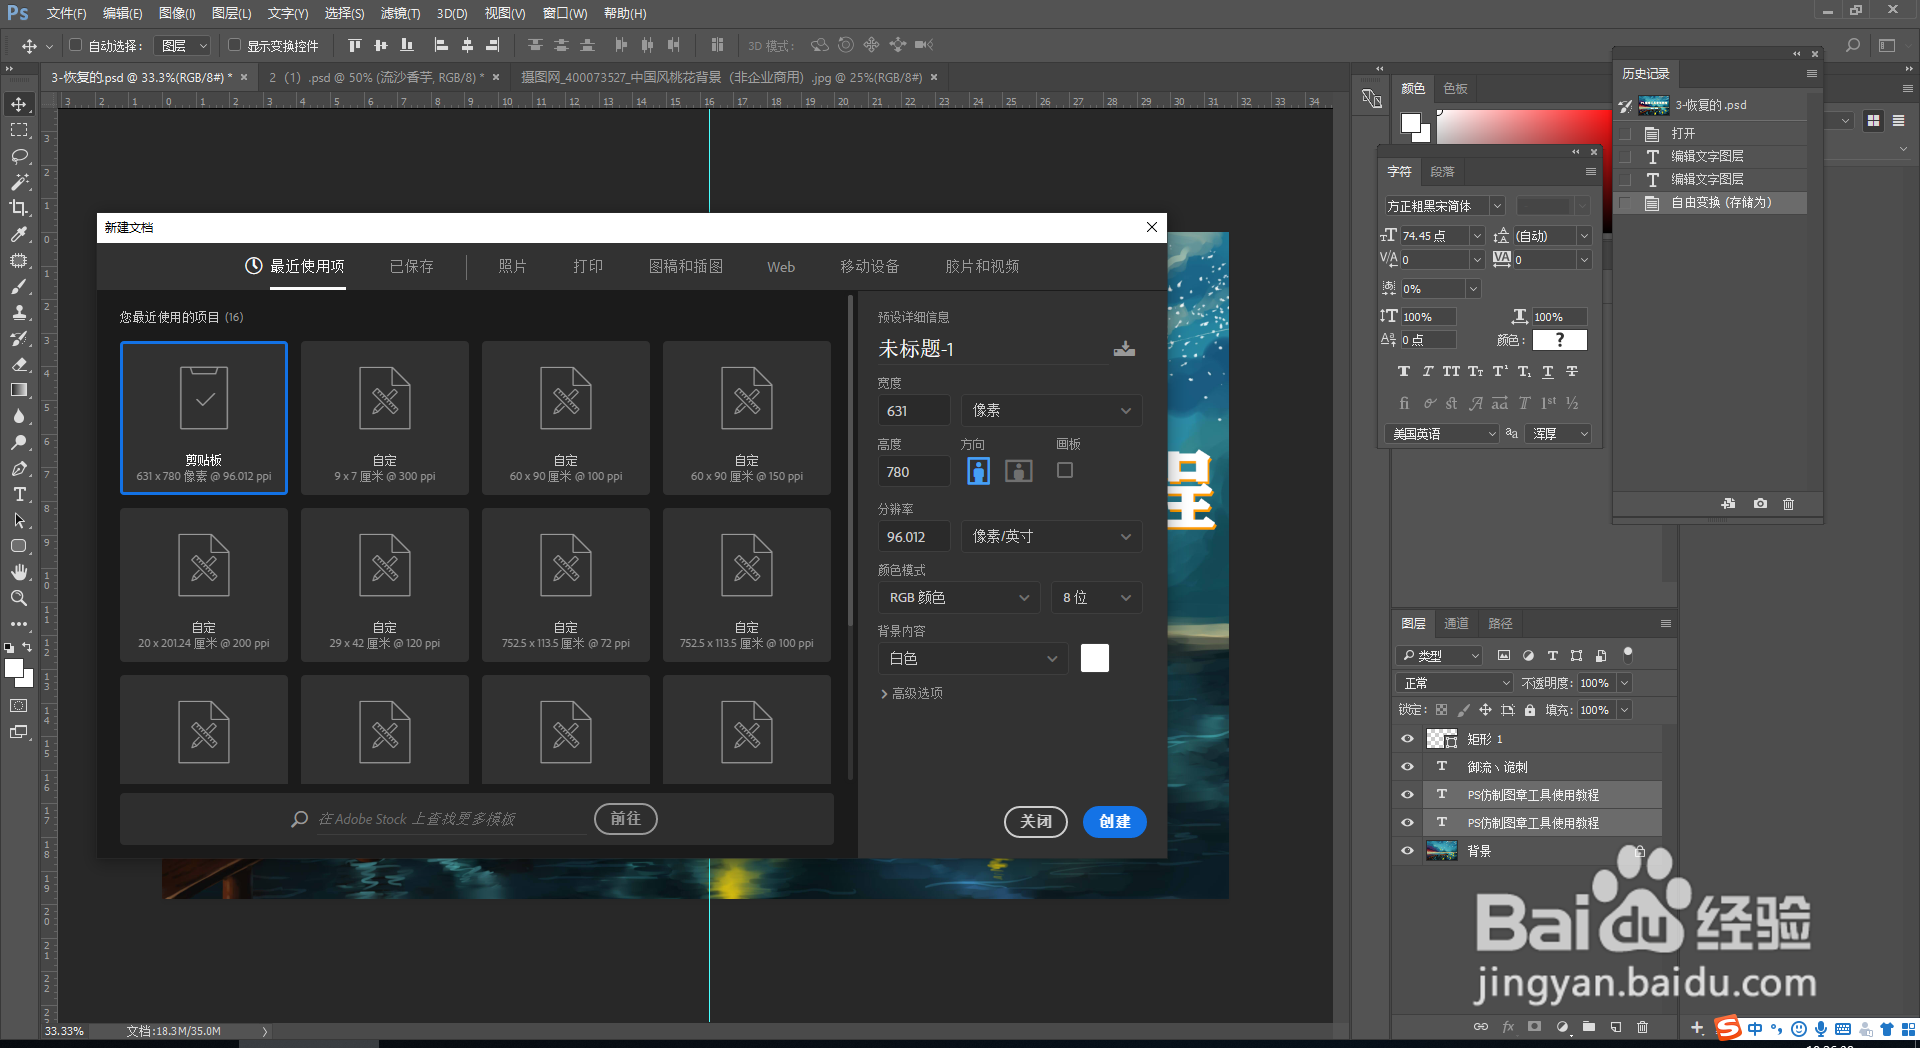Select the Crop tool
This screenshot has height=1048, width=1920.
tap(19, 208)
